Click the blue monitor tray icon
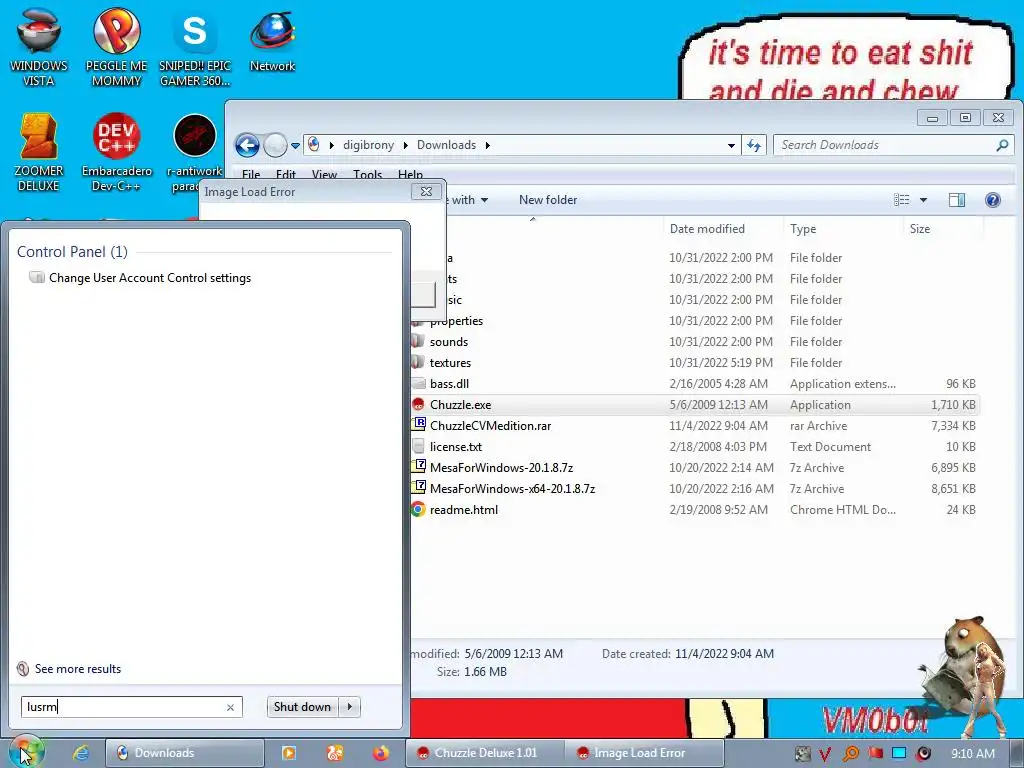This screenshot has height=768, width=1024. point(899,754)
